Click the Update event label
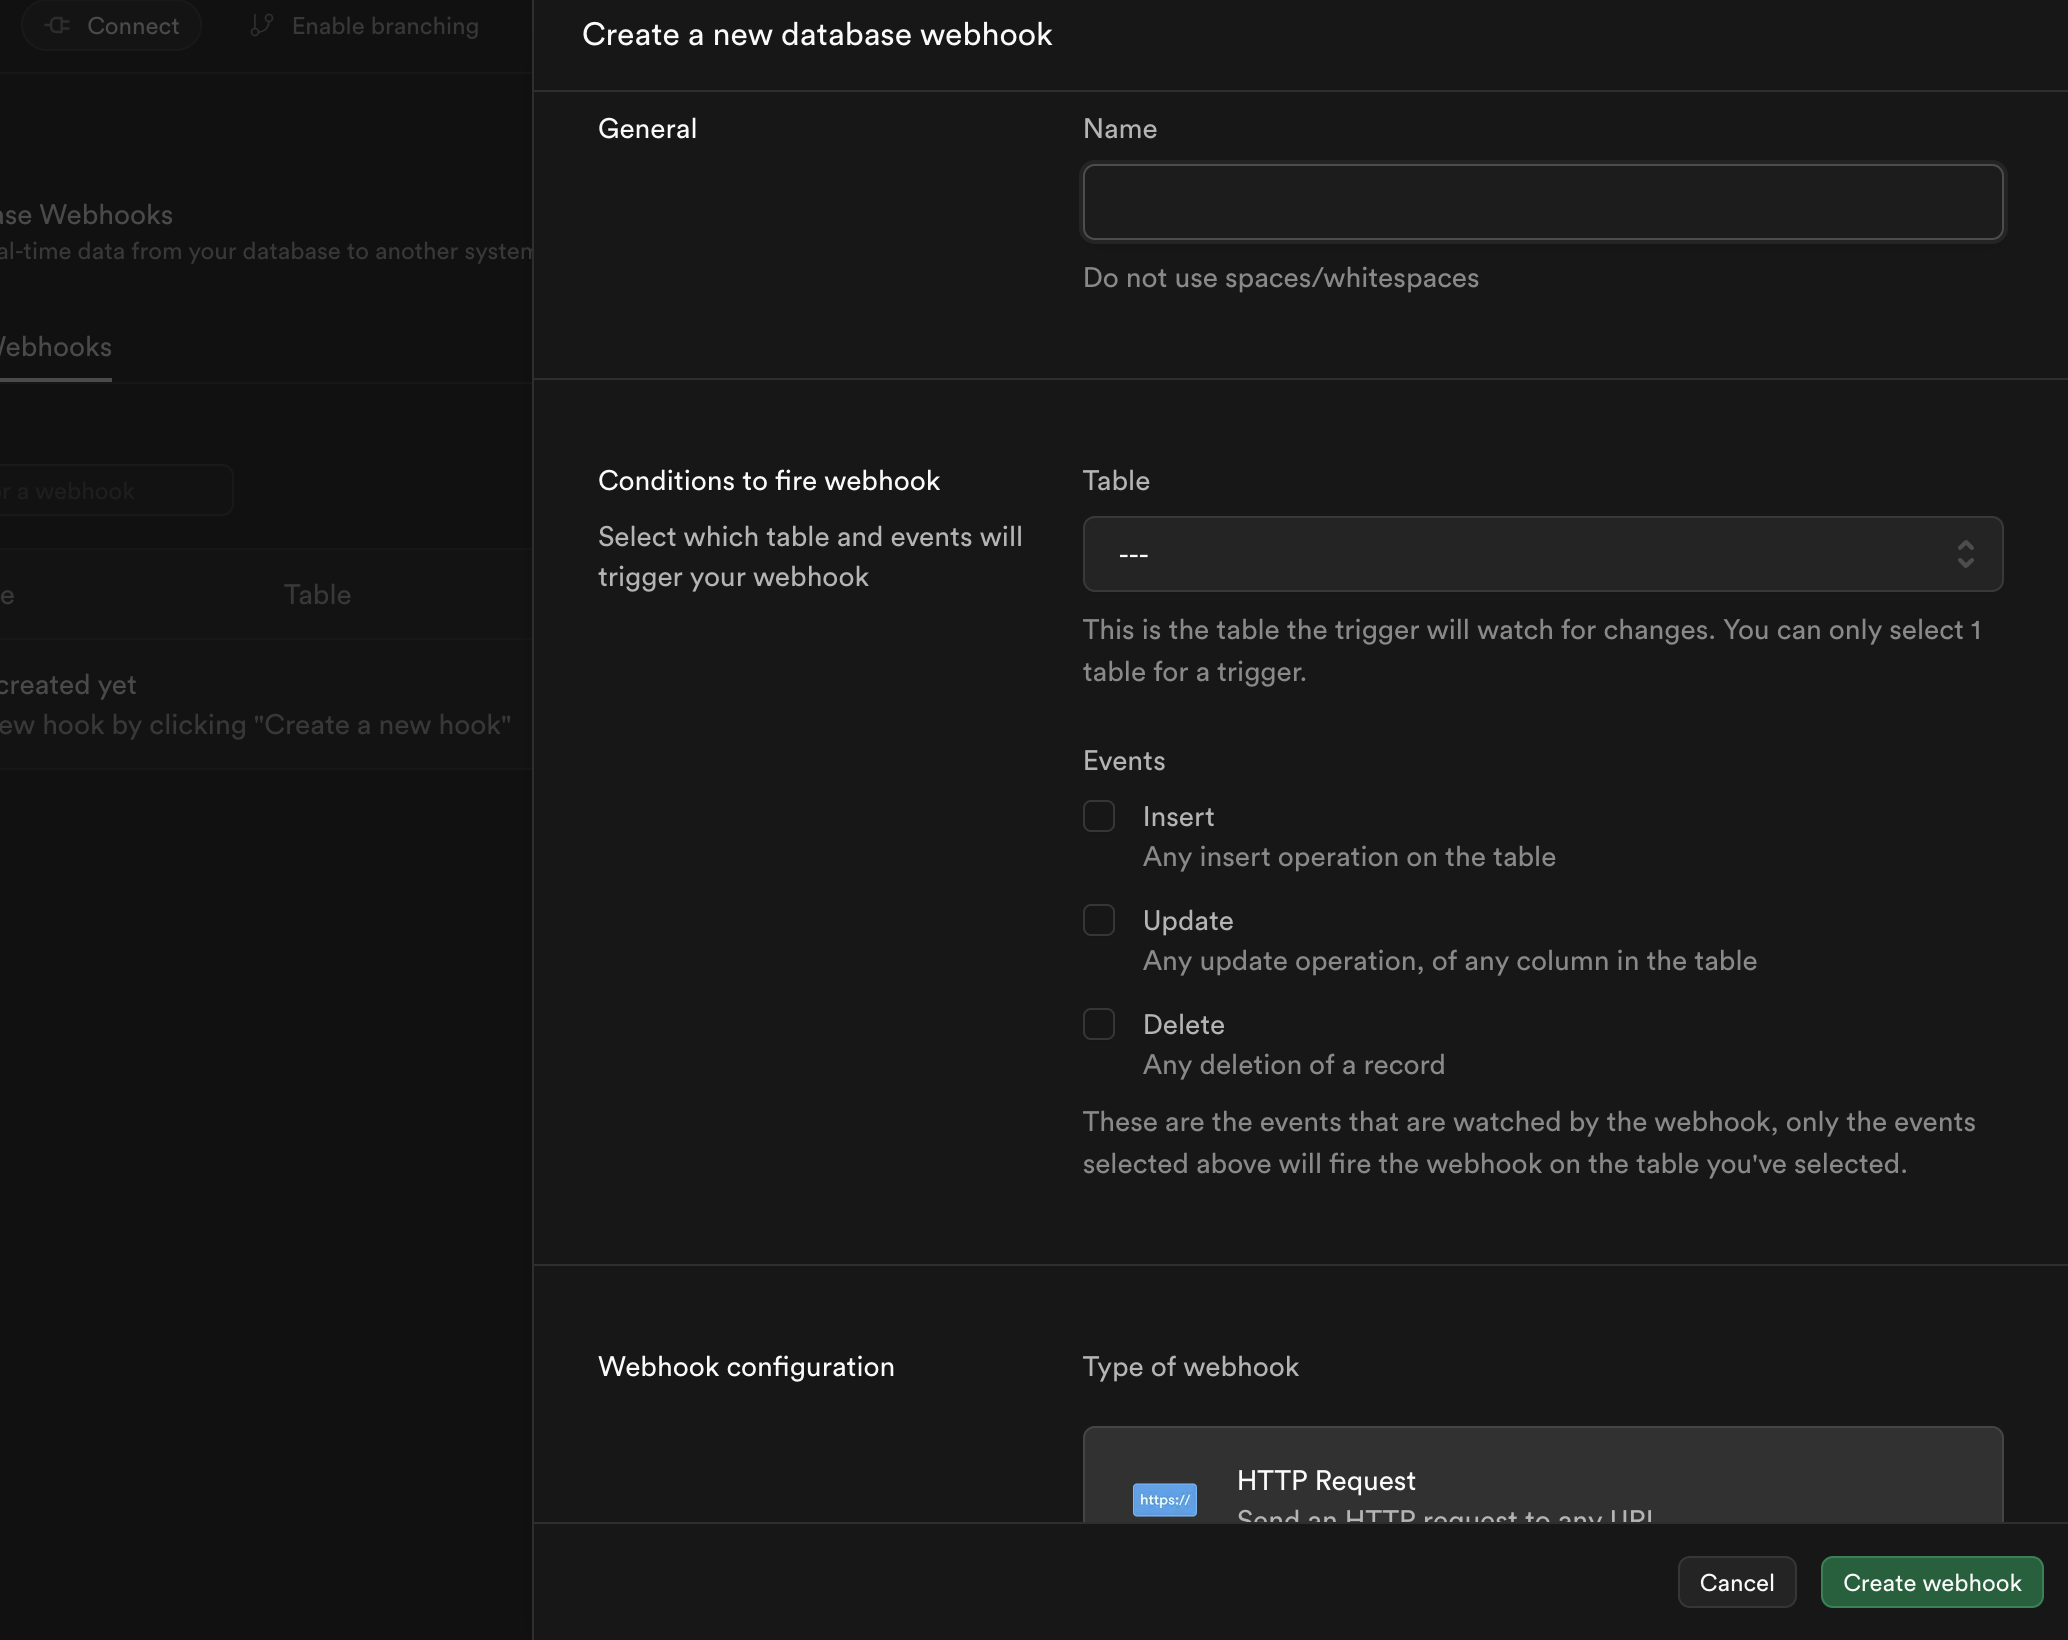This screenshot has width=2068, height=1640. [x=1187, y=921]
